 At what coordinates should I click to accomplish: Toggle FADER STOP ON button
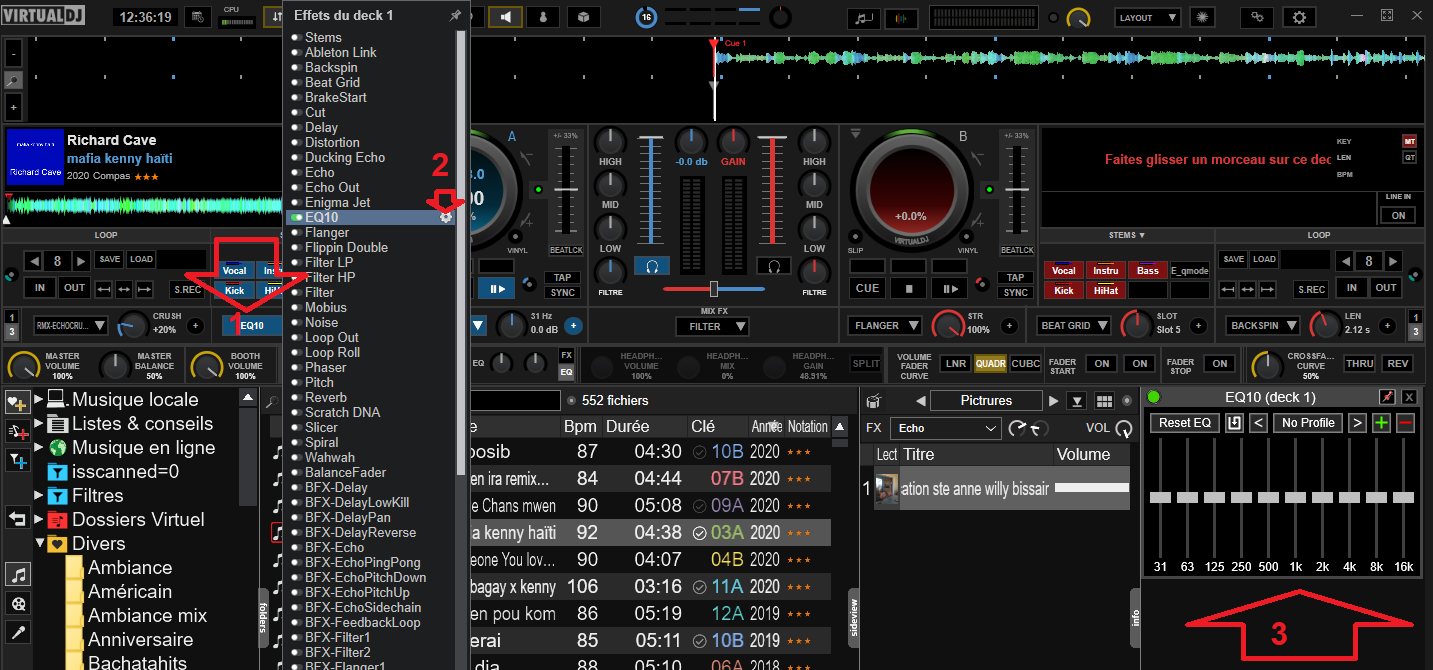point(1219,364)
